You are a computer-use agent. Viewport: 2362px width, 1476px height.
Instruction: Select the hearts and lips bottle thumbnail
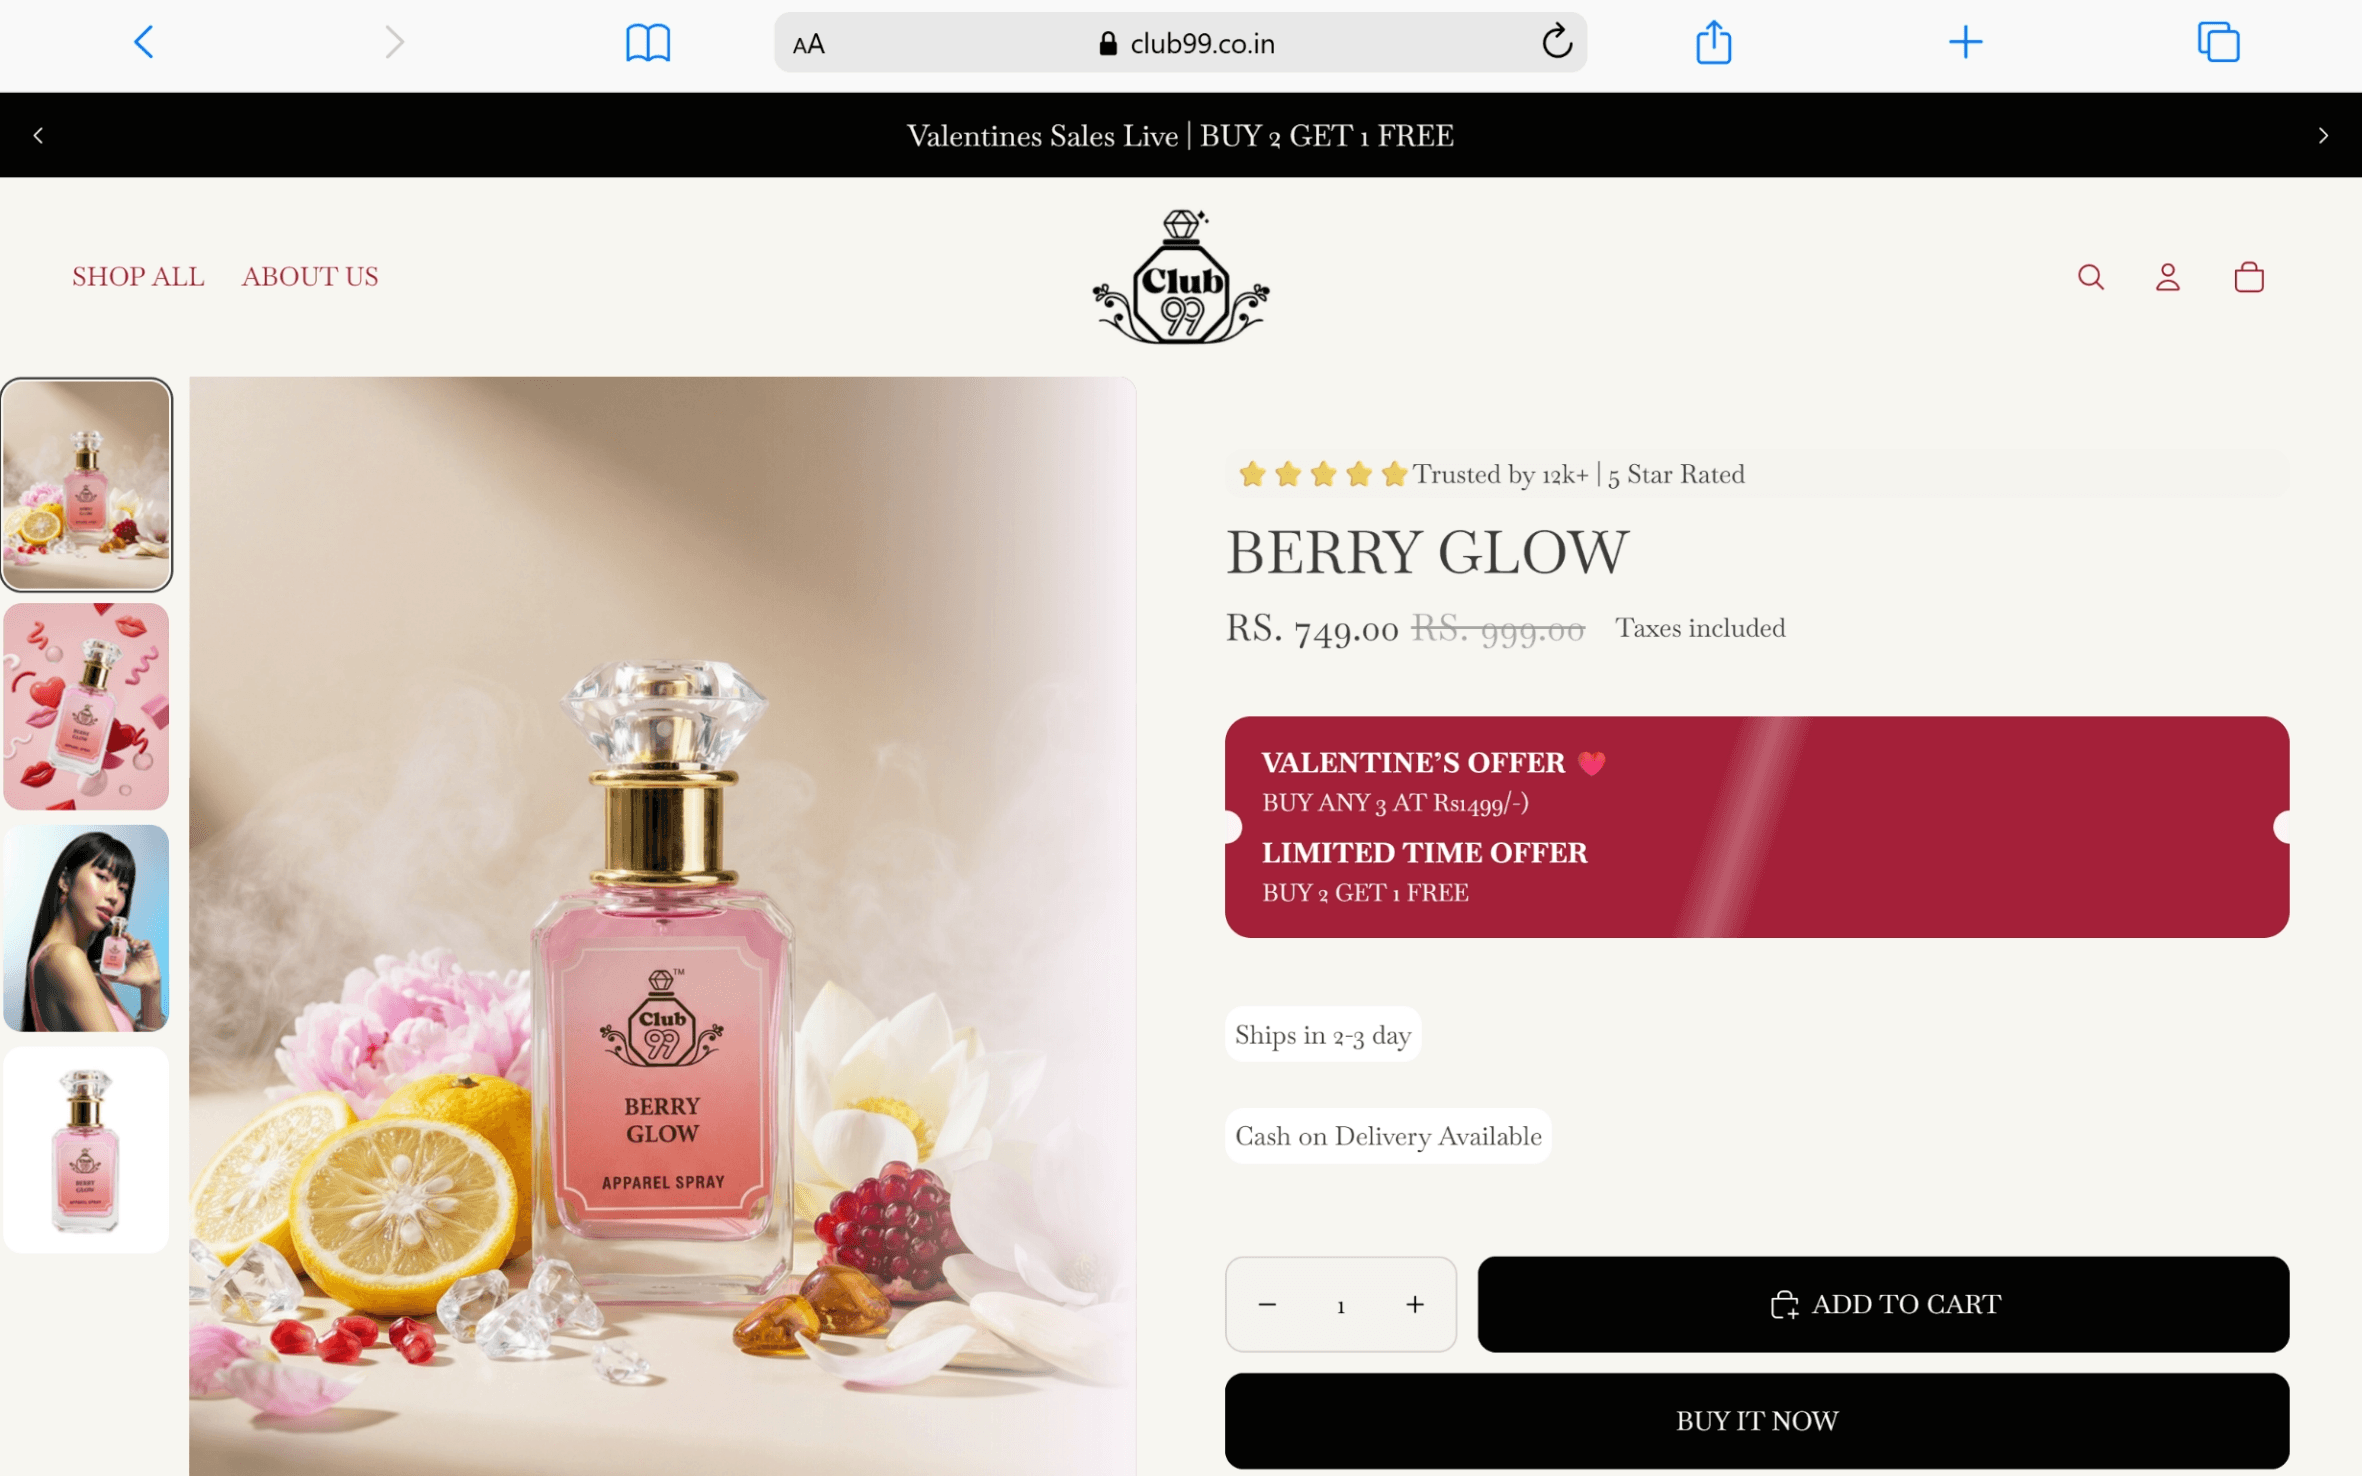coord(86,706)
